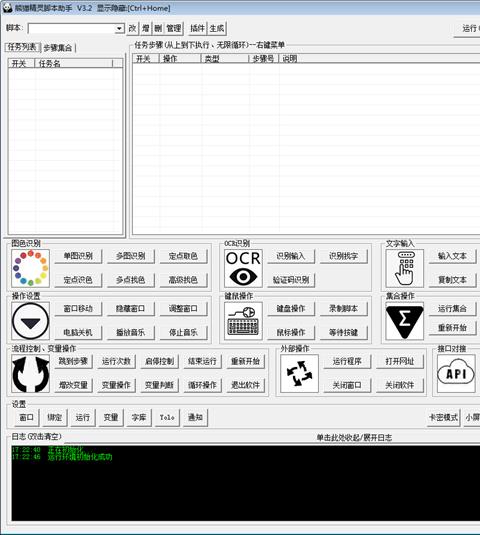Click the 验证码识别 button
The image size is (480, 535).
point(291,280)
